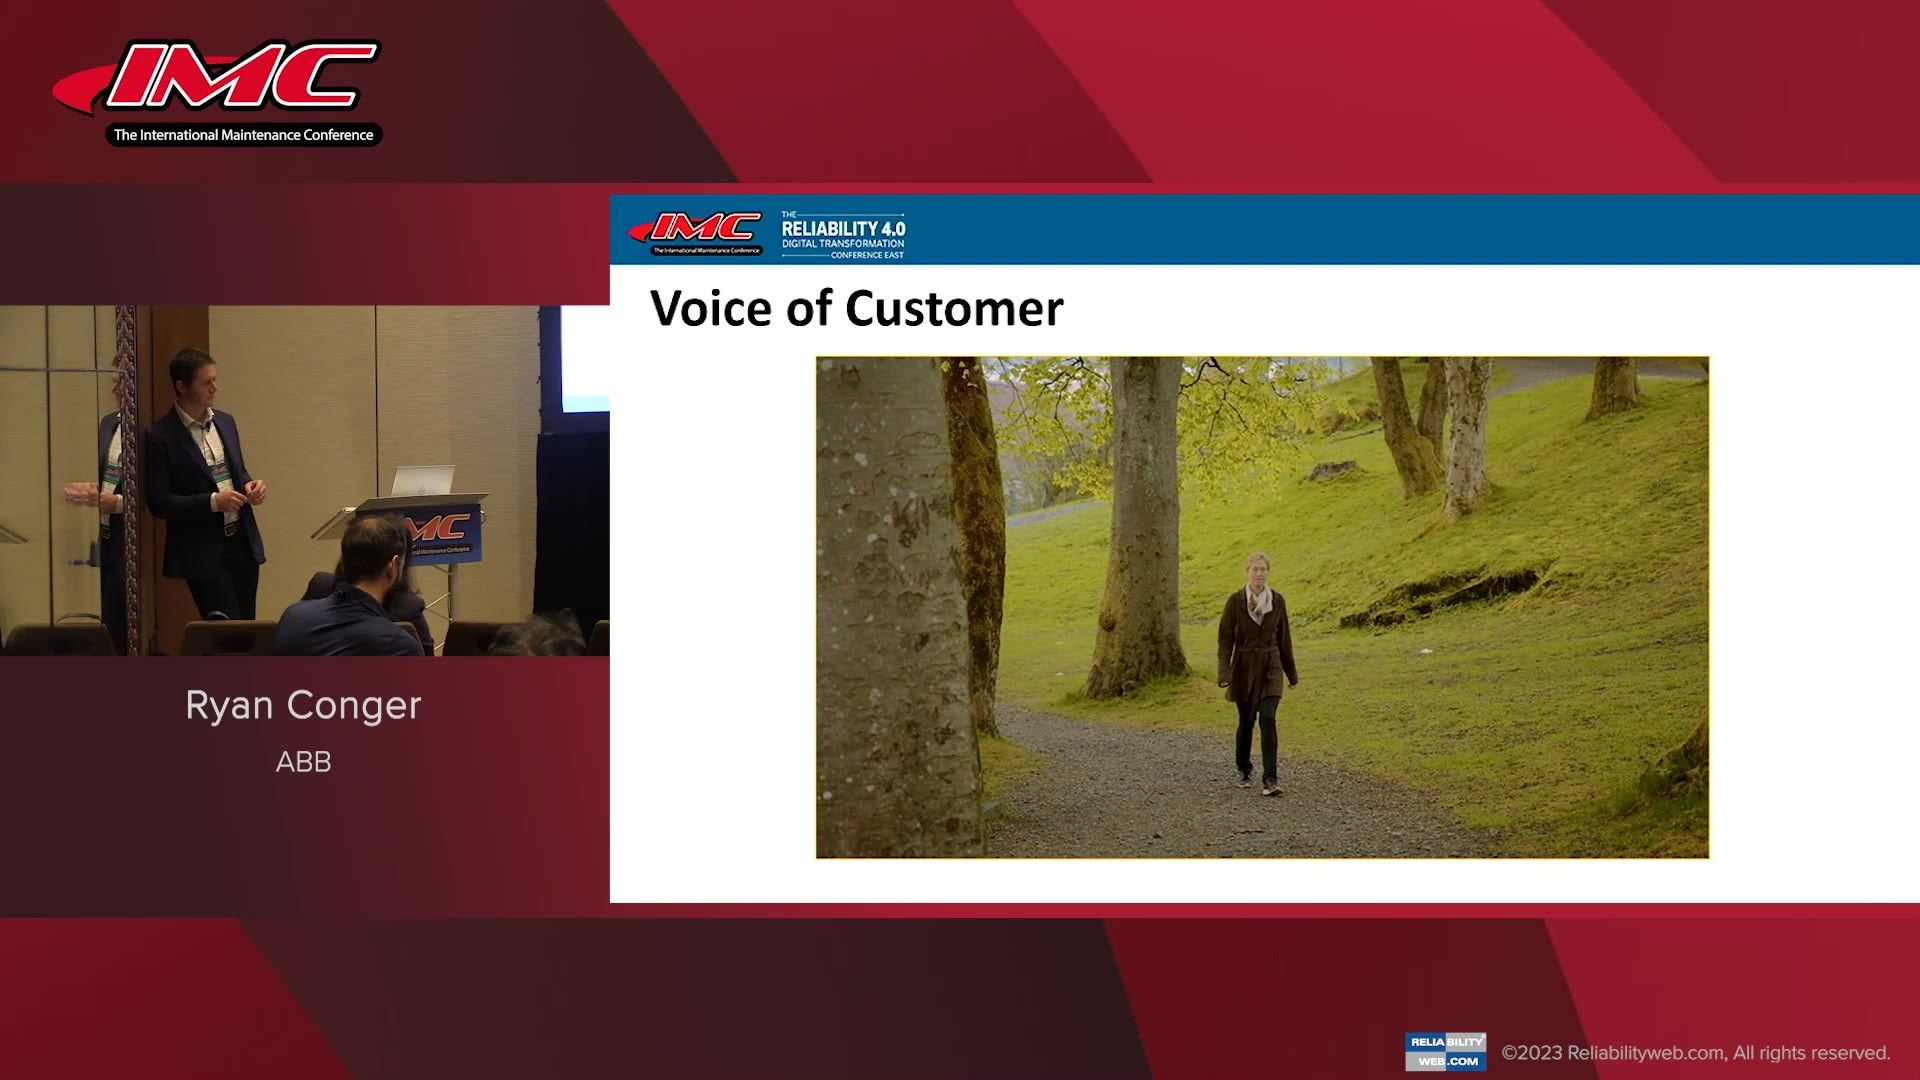The height and width of the screenshot is (1080, 1920).
Task: Click the blue slide header bar
Action: tap(1400, 230)
